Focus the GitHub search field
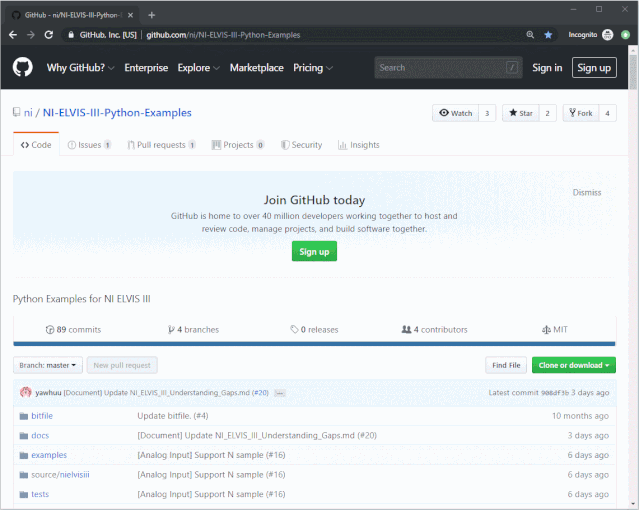The width and height of the screenshot is (639, 510). pyautogui.click(x=440, y=68)
